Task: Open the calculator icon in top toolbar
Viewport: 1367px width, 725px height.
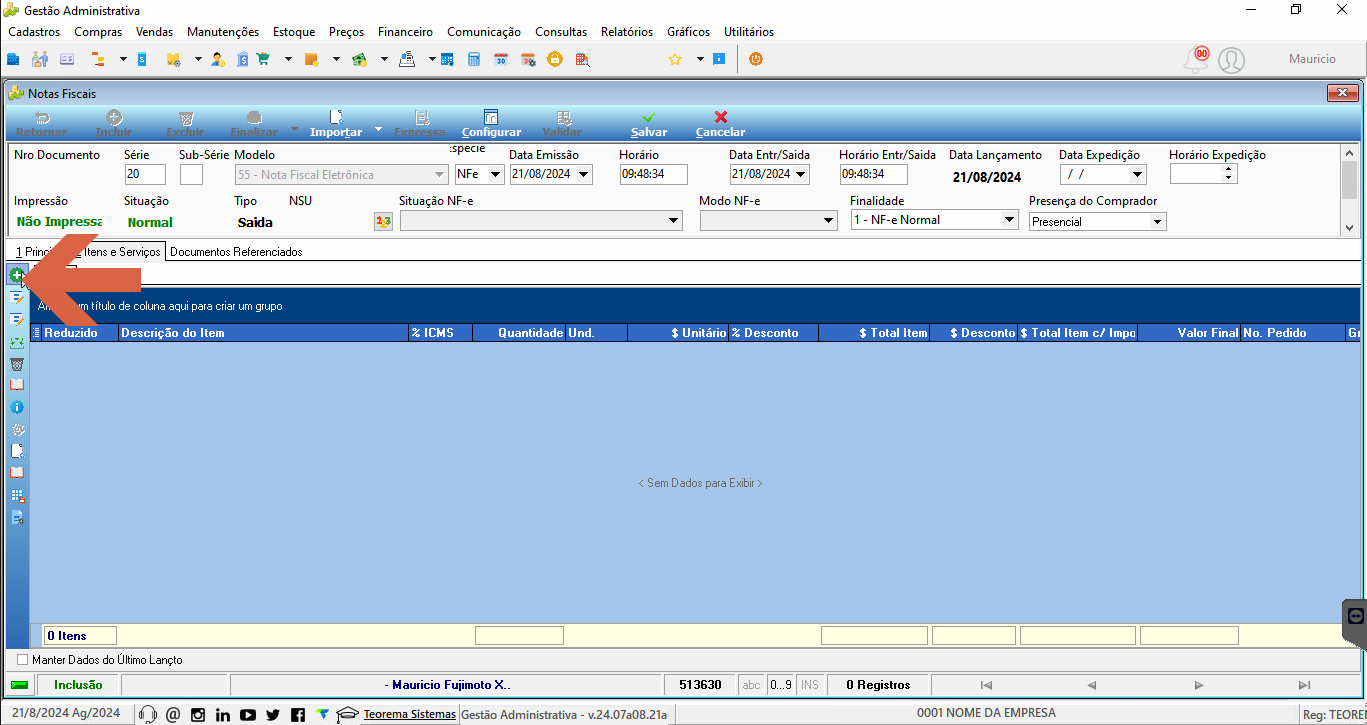Action: coord(474,59)
